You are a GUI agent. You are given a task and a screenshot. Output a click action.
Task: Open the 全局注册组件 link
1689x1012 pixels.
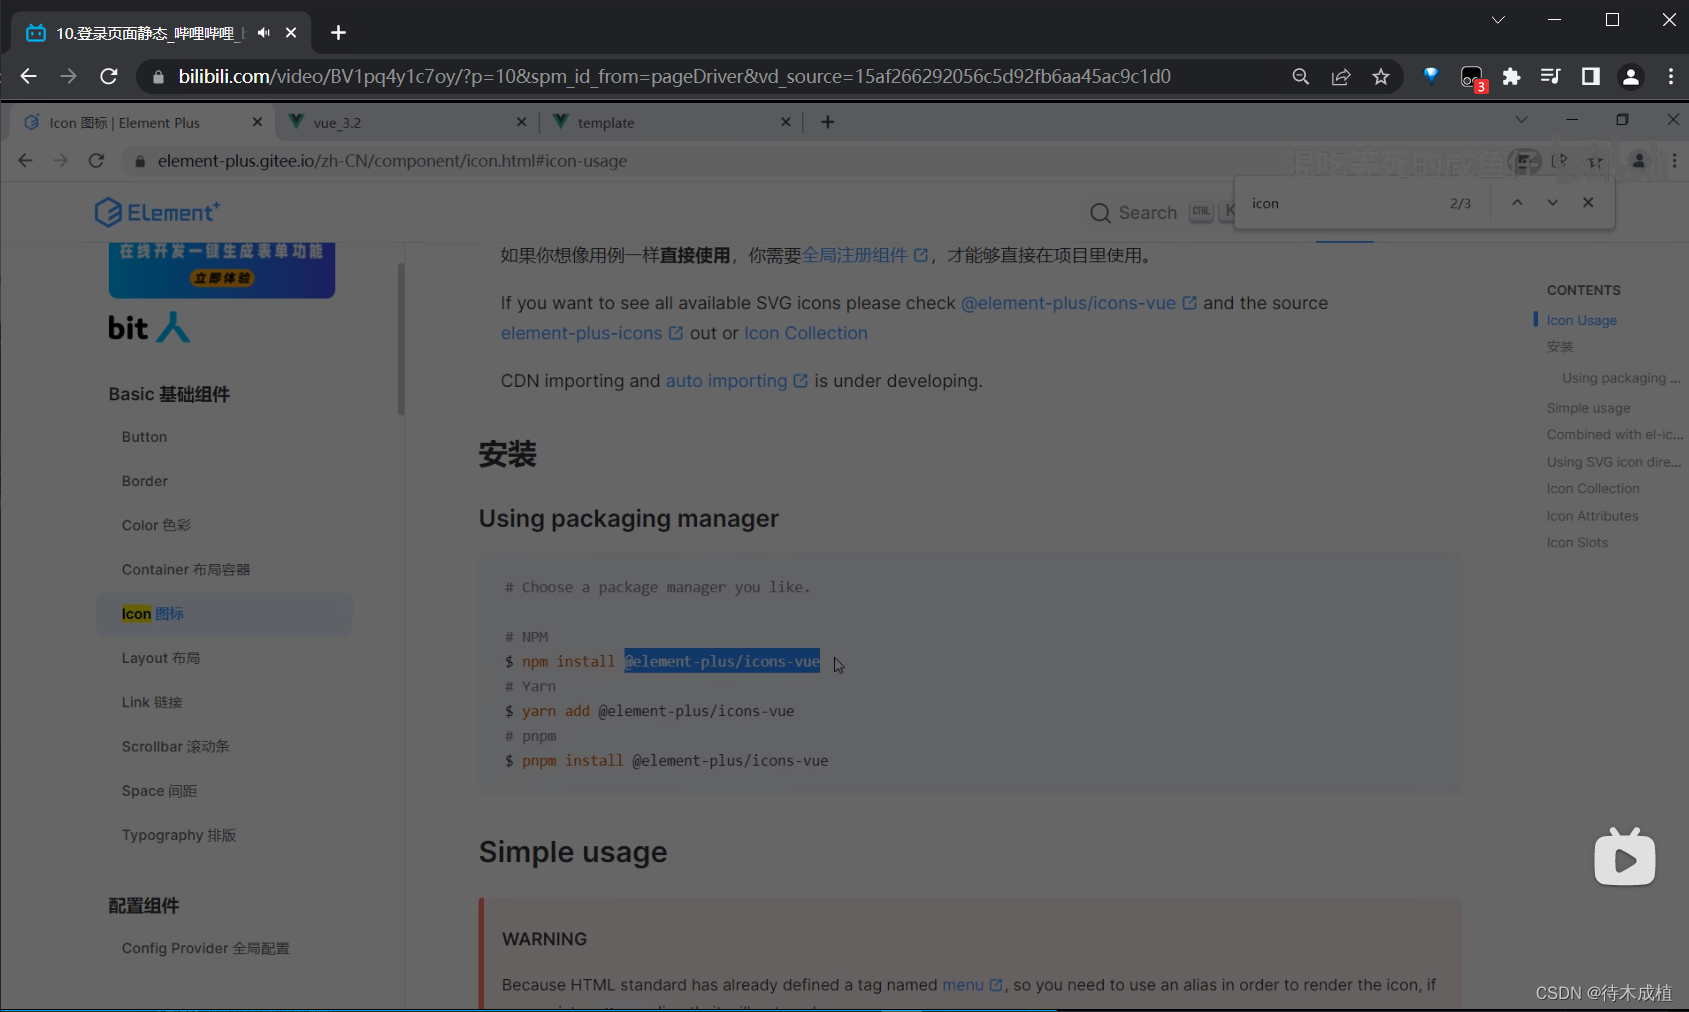[x=865, y=255]
